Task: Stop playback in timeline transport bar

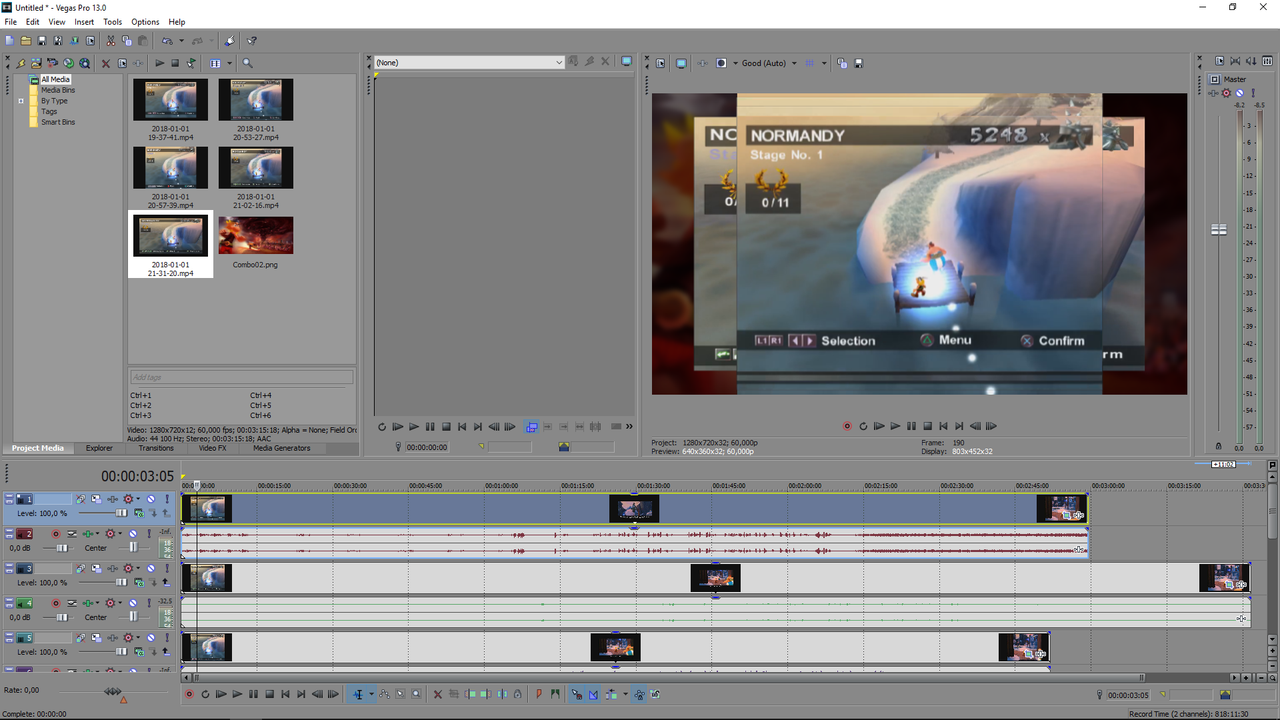Action: [x=269, y=694]
